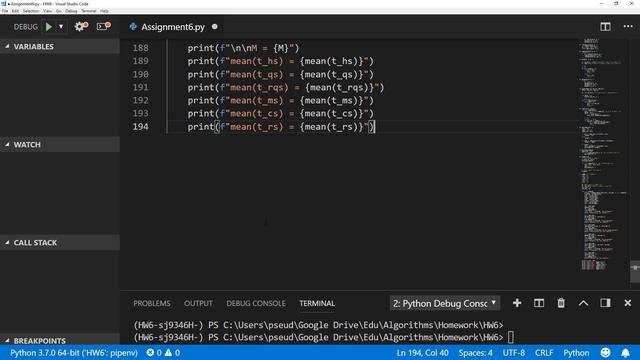
Task: Open notifications bell in the status bar
Action: 625,353
